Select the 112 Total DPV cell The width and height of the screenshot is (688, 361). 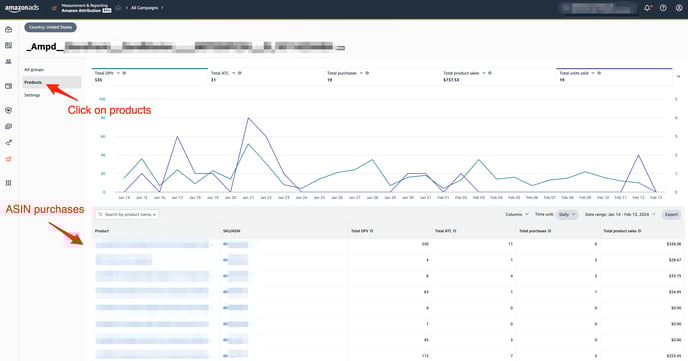425,356
